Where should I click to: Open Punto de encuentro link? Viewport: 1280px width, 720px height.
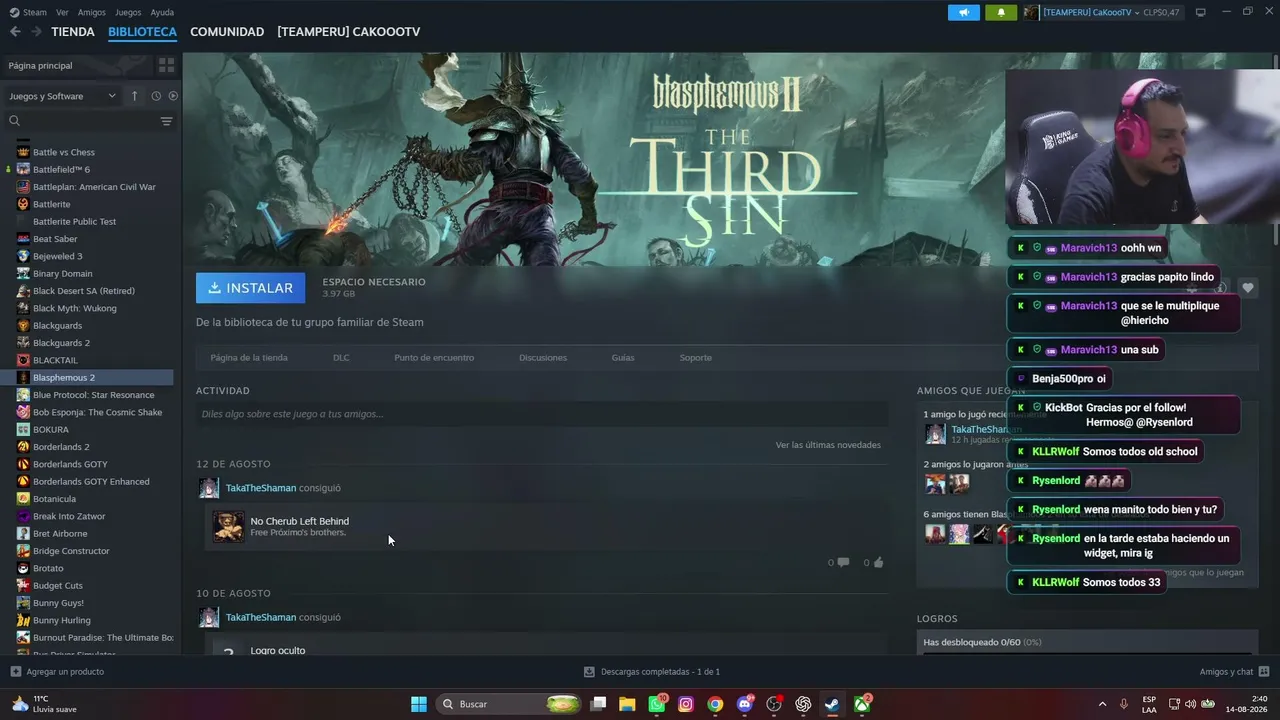tap(434, 357)
